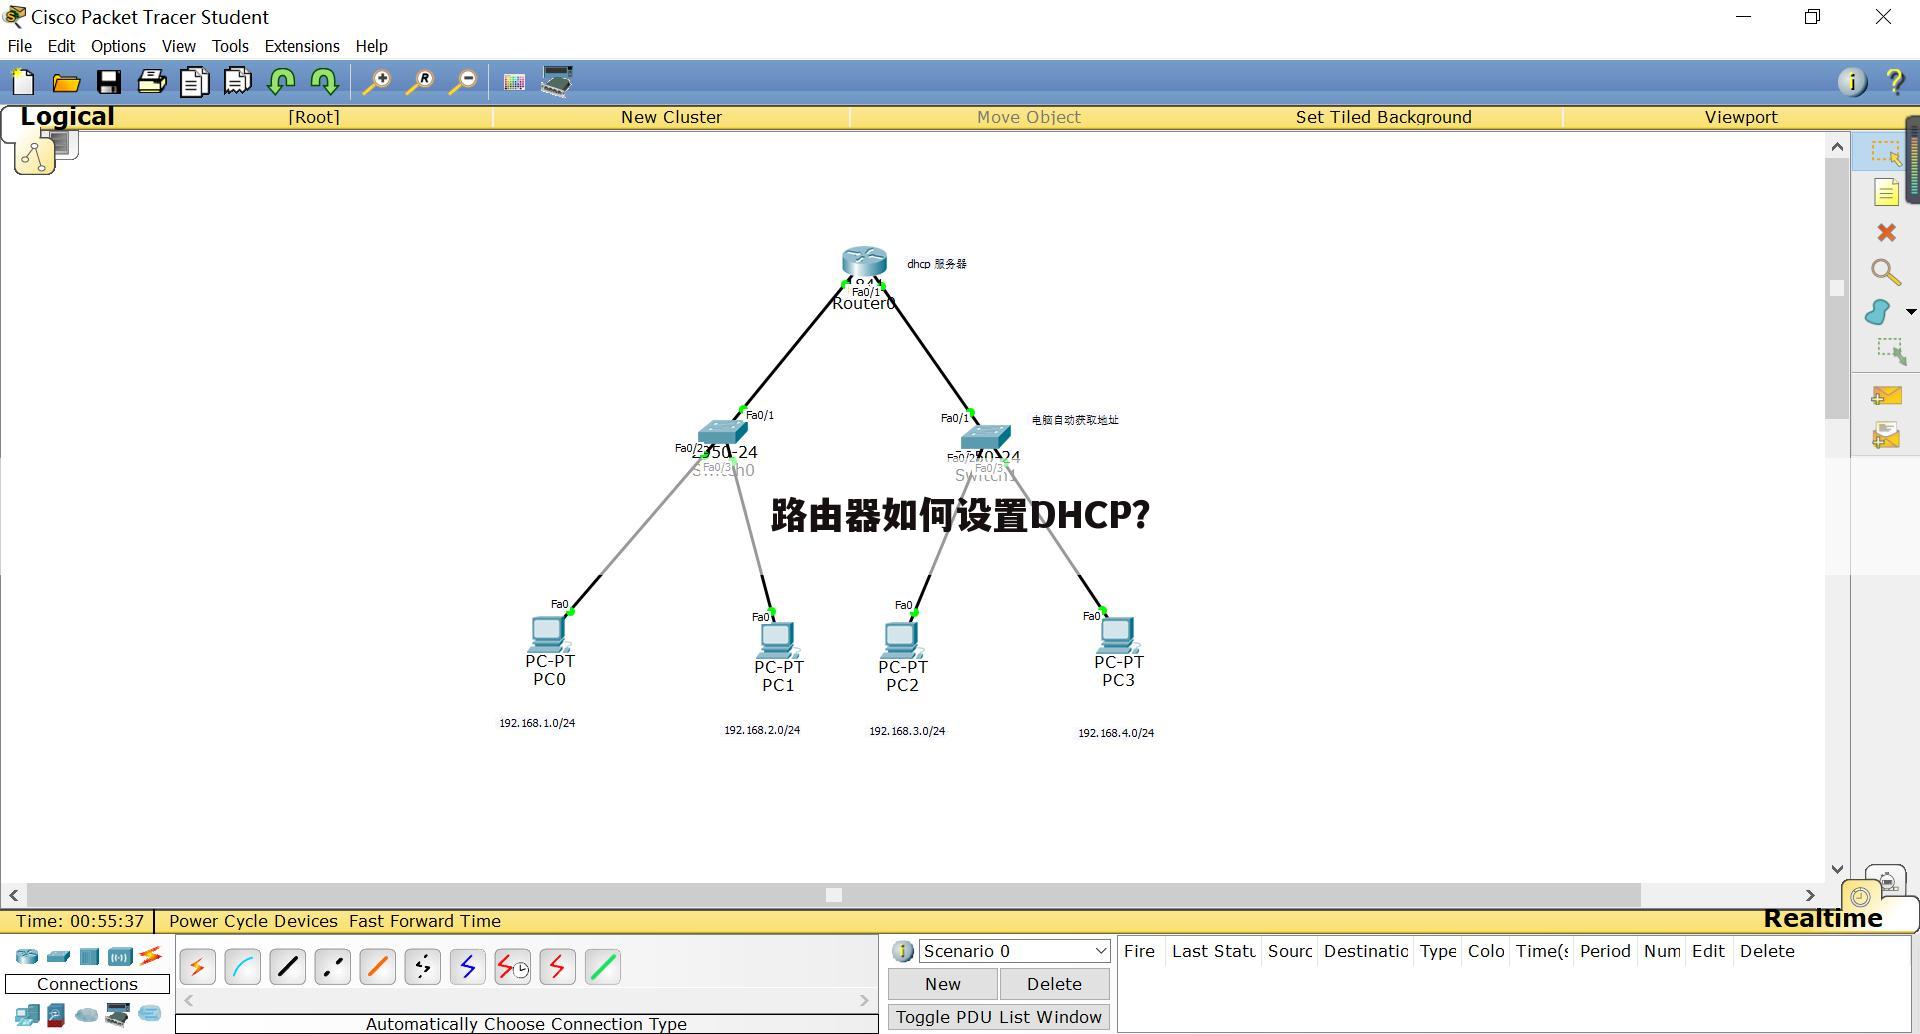
Task: Open the Drawing Palette icon
Action: click(x=514, y=82)
